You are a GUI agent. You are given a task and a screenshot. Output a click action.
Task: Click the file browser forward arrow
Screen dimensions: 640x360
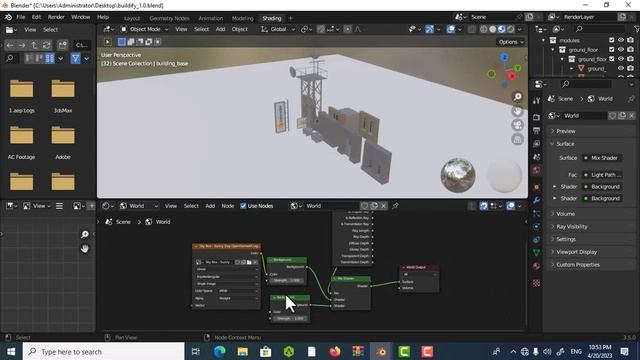(x=22, y=45)
